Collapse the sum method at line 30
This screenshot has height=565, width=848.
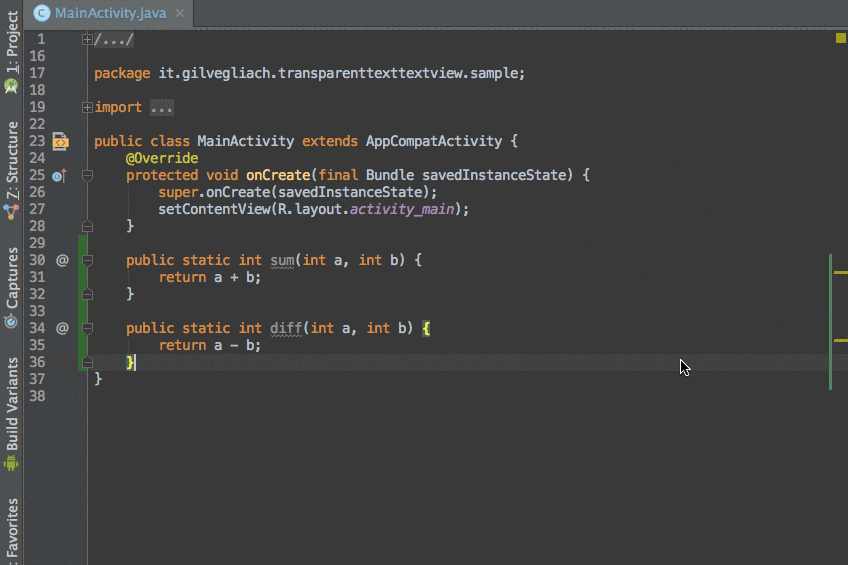(x=87, y=260)
